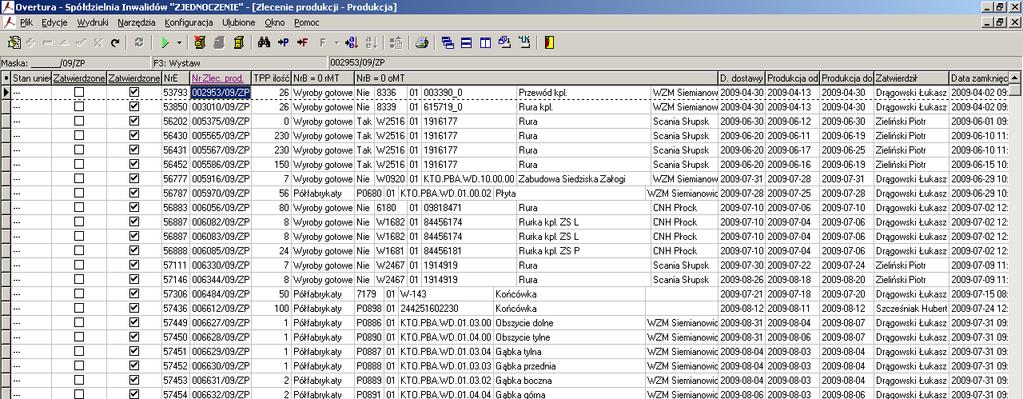
Task: Click the D. dostawy column header
Action: point(742,78)
